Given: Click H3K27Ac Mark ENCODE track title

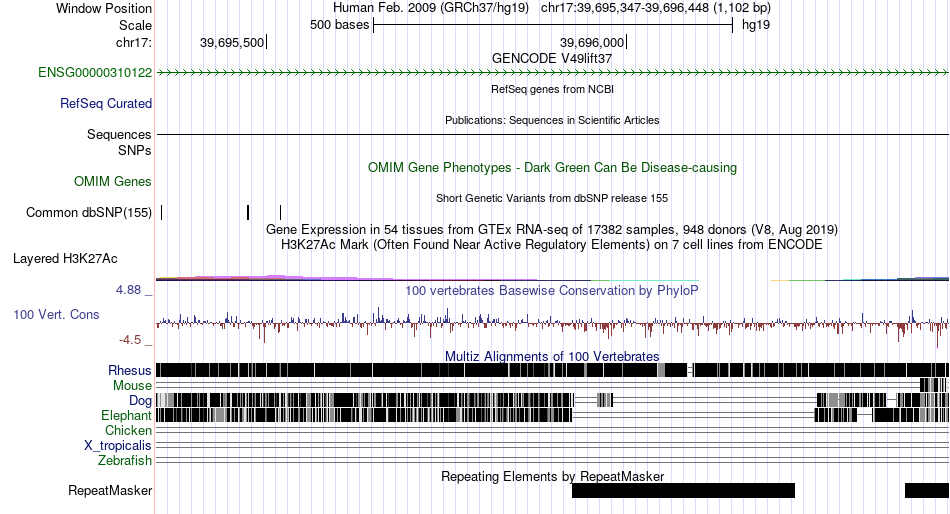Looking at the screenshot, I should (x=552, y=245).
